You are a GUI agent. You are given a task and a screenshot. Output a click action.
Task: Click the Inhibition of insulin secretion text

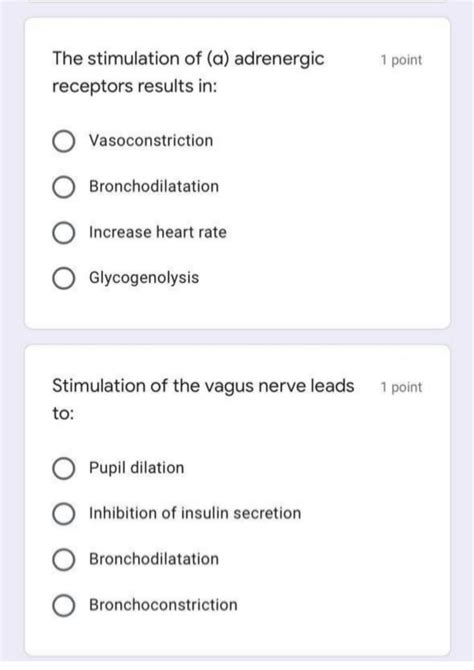click(195, 513)
